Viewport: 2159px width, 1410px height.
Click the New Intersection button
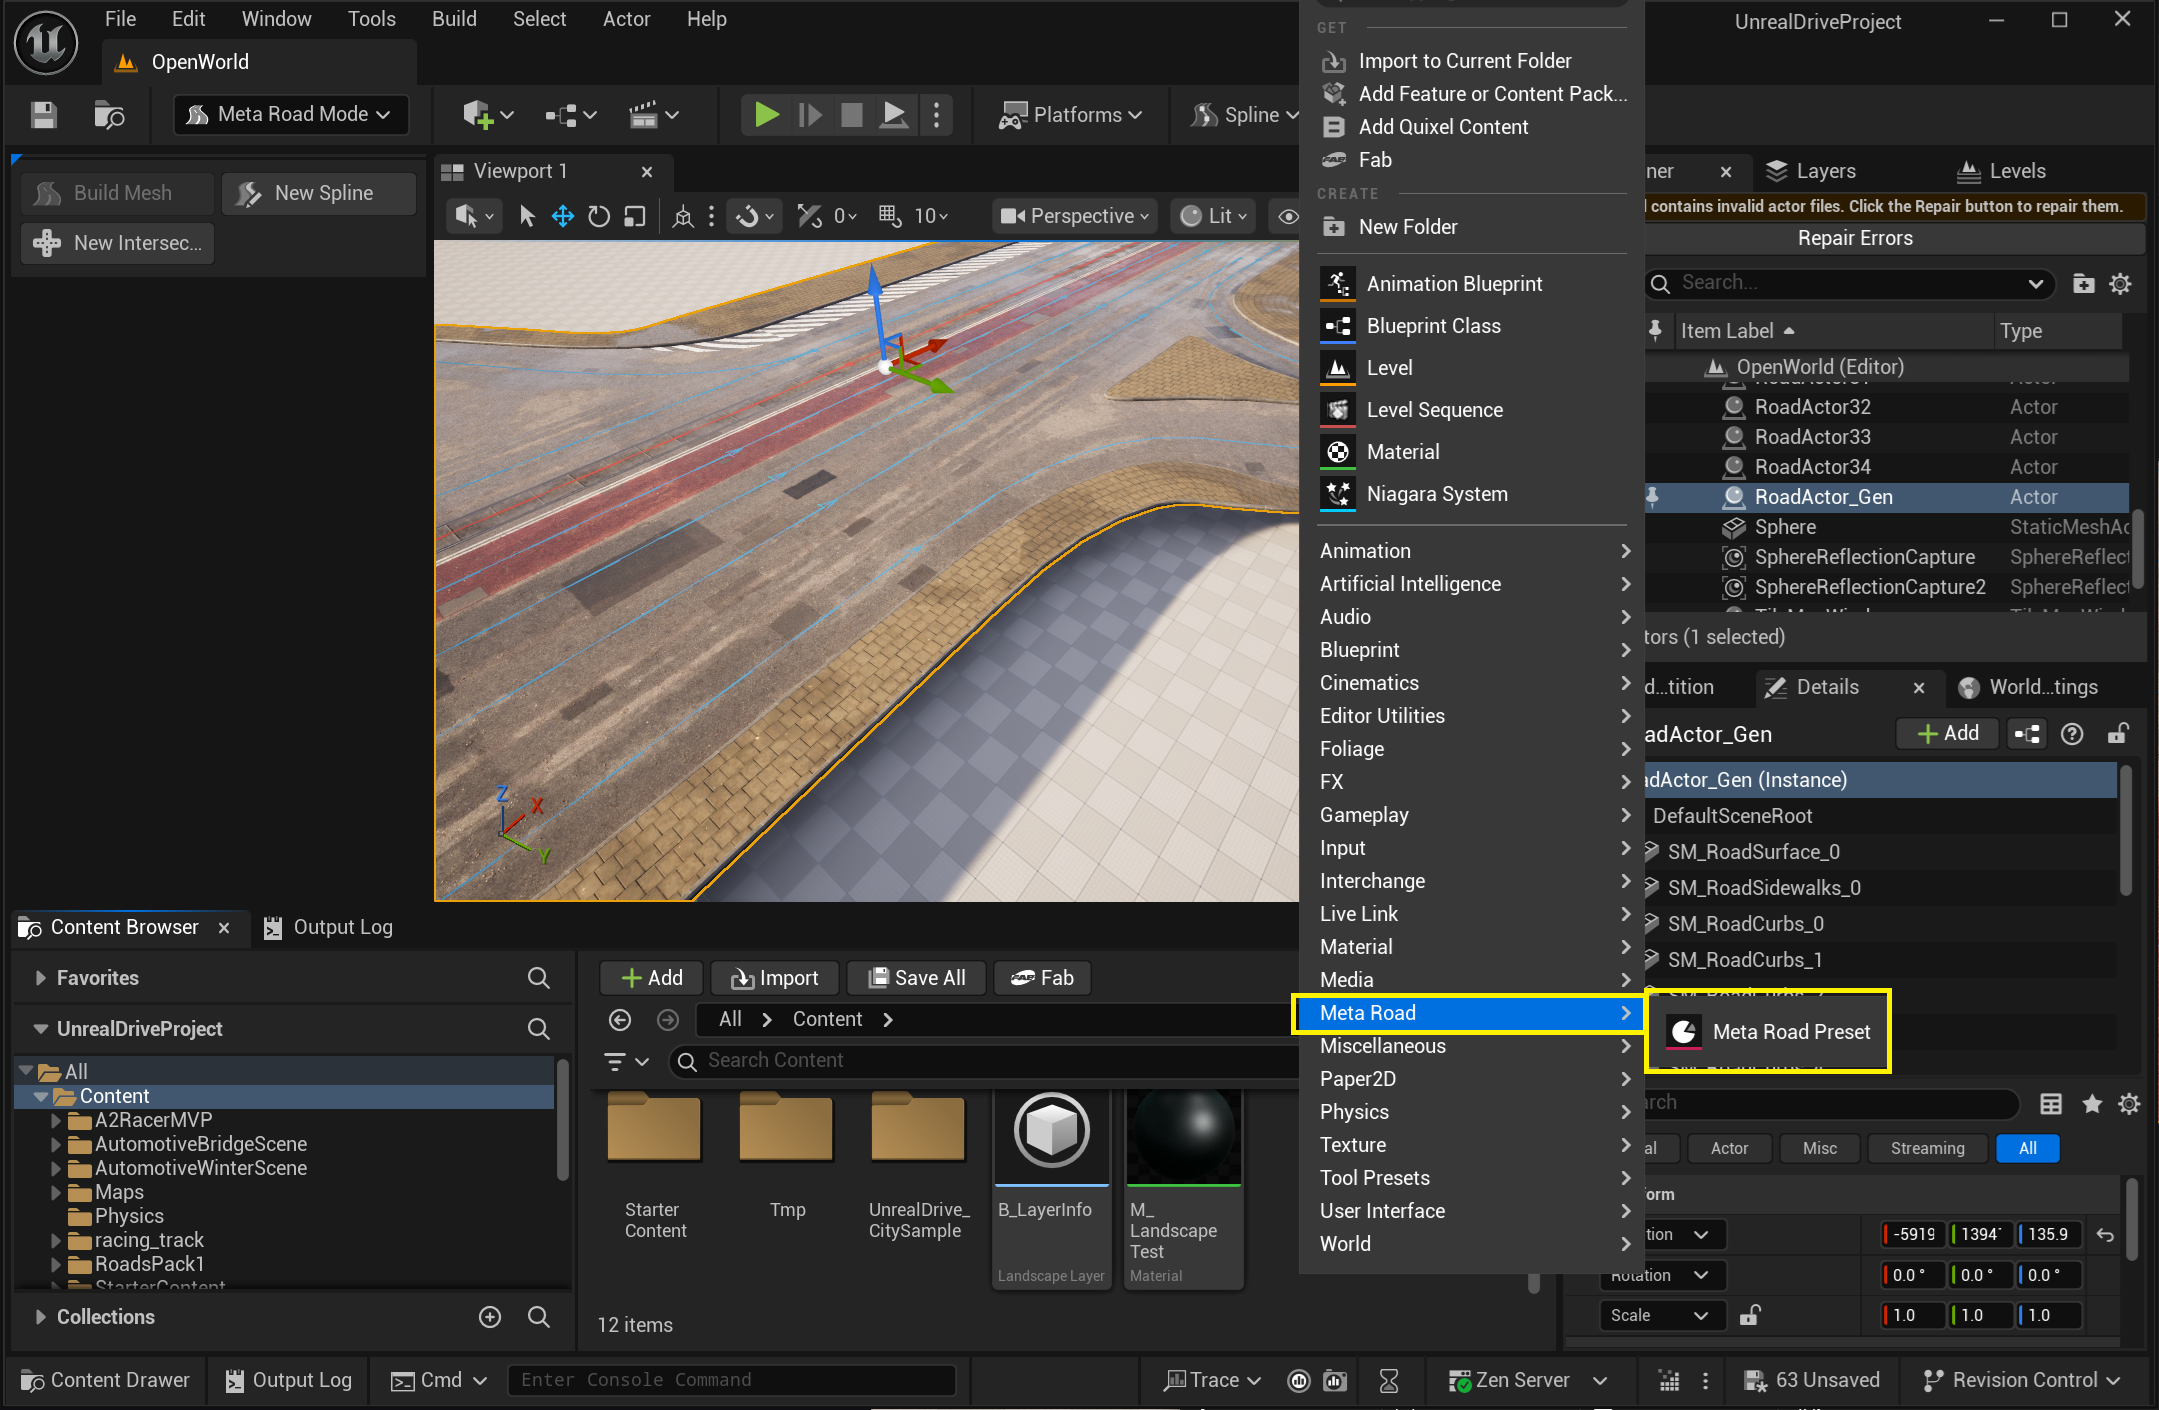coord(118,243)
